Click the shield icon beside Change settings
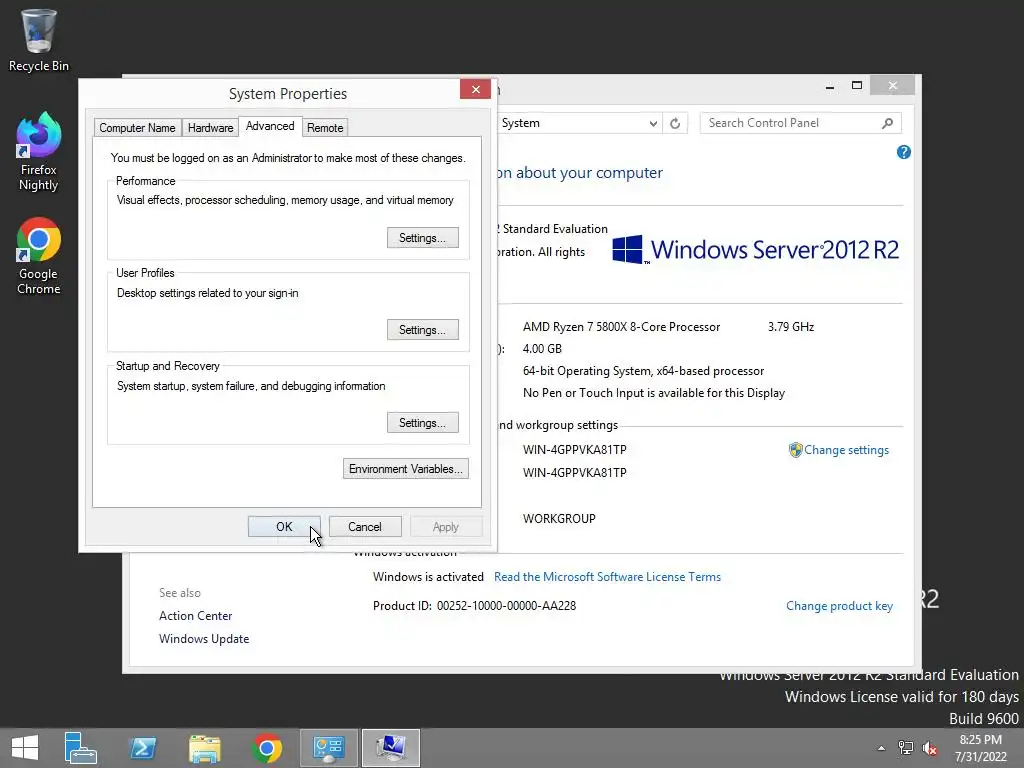Image resolution: width=1024 pixels, height=768 pixels. 795,449
